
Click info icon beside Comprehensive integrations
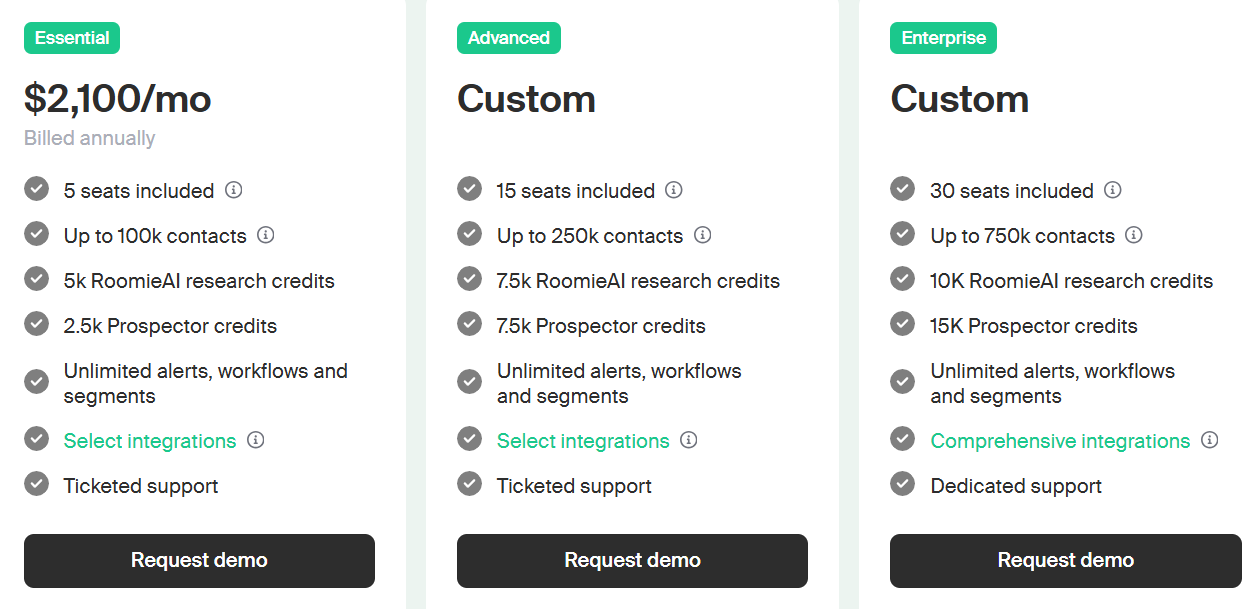coord(1210,439)
